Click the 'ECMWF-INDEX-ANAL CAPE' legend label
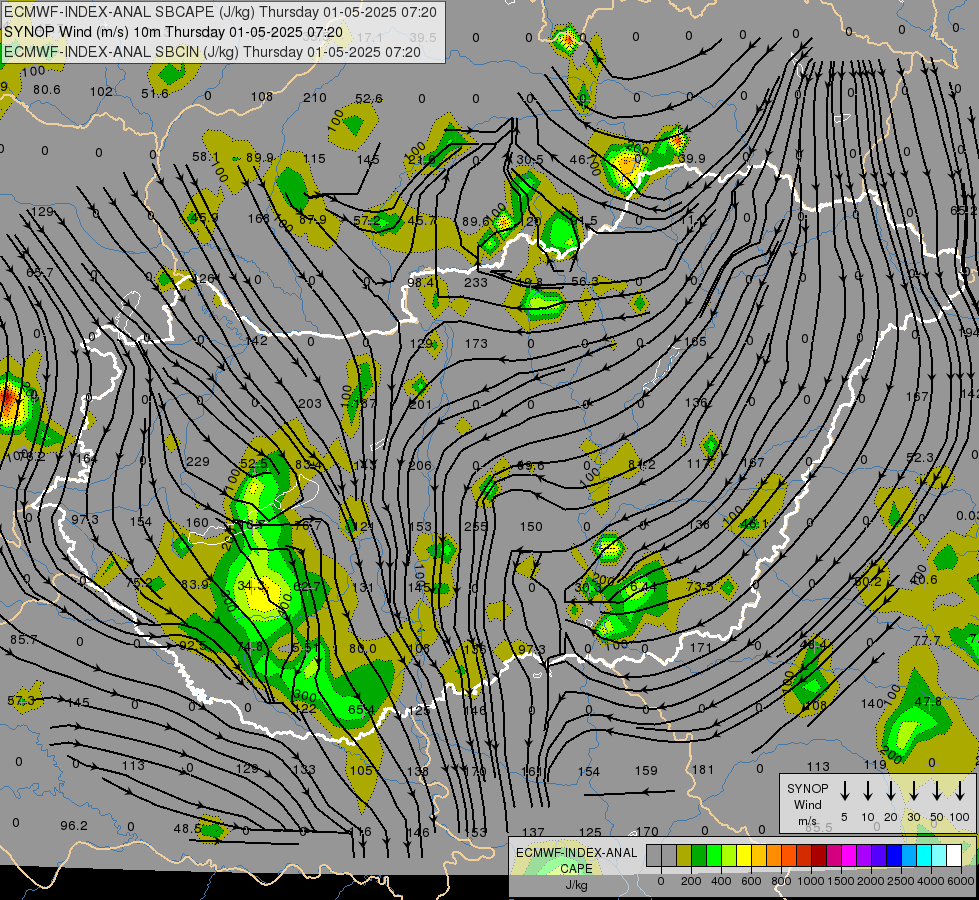The image size is (979, 900). click(x=576, y=861)
